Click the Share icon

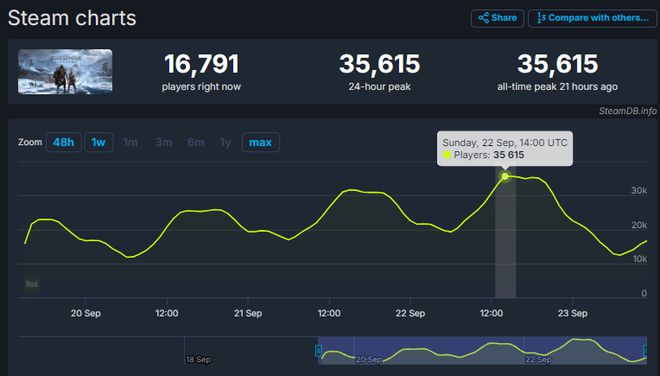click(484, 18)
